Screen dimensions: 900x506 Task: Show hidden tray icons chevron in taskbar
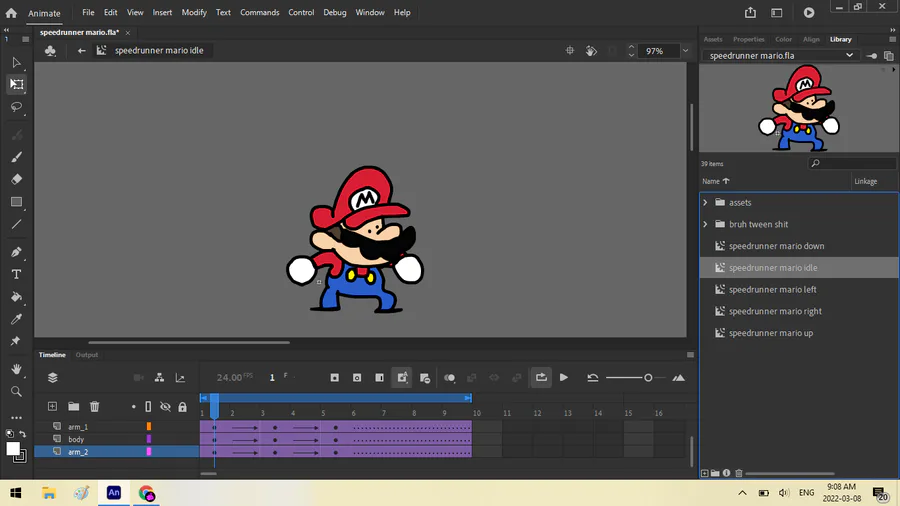742,493
